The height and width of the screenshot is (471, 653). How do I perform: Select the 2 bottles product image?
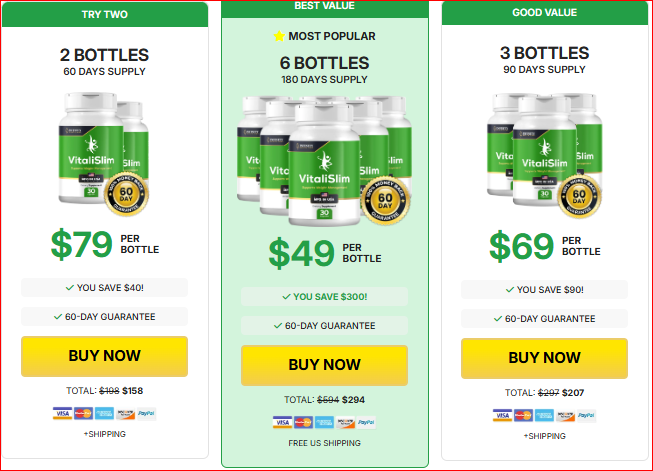(104, 154)
